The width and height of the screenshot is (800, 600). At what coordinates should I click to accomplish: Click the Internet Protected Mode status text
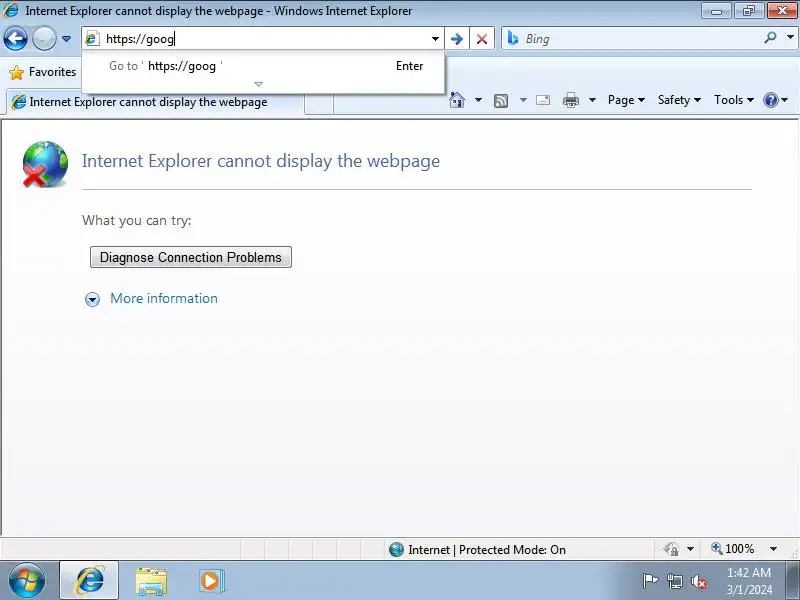(x=487, y=550)
